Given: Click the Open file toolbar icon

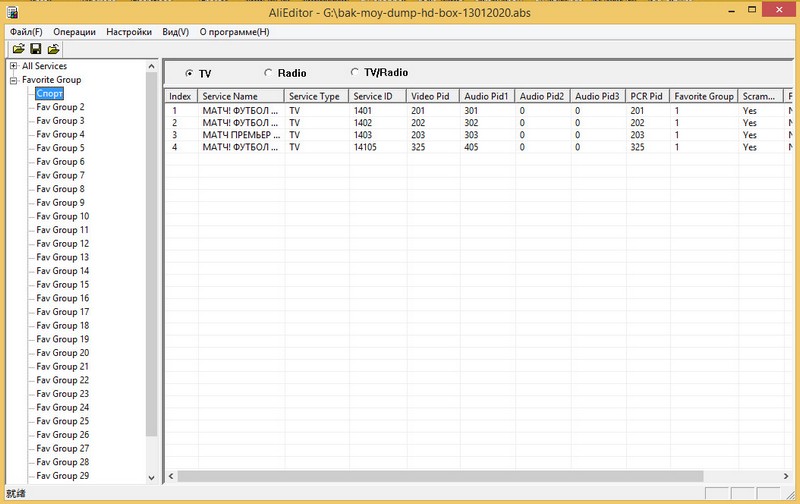Looking at the screenshot, I should pos(18,49).
